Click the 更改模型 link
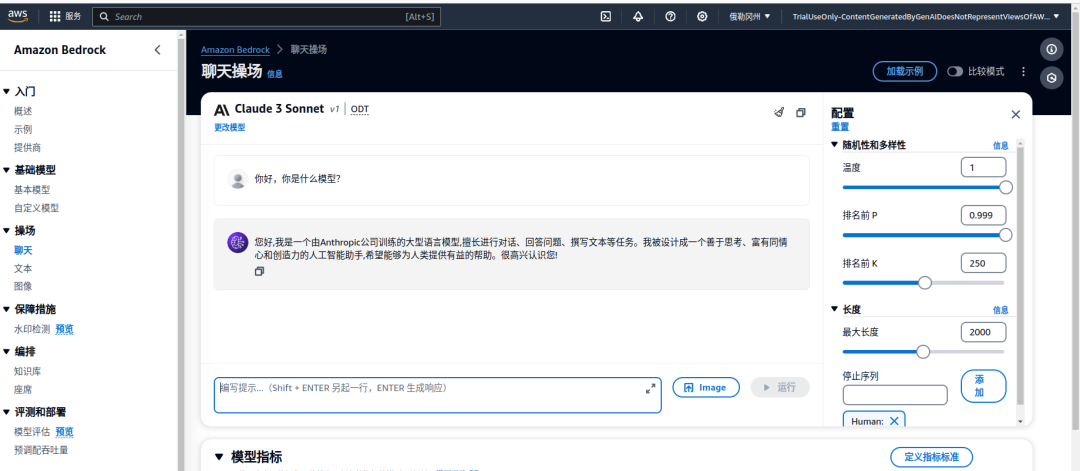 tap(229, 128)
